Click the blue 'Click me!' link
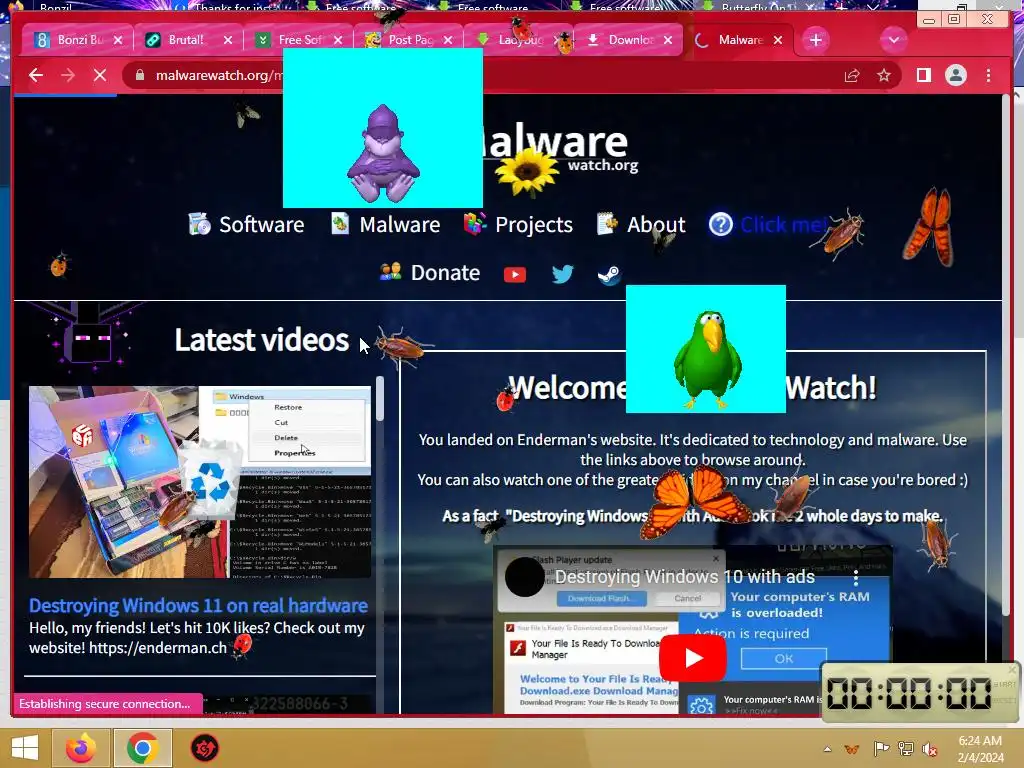 tap(784, 225)
